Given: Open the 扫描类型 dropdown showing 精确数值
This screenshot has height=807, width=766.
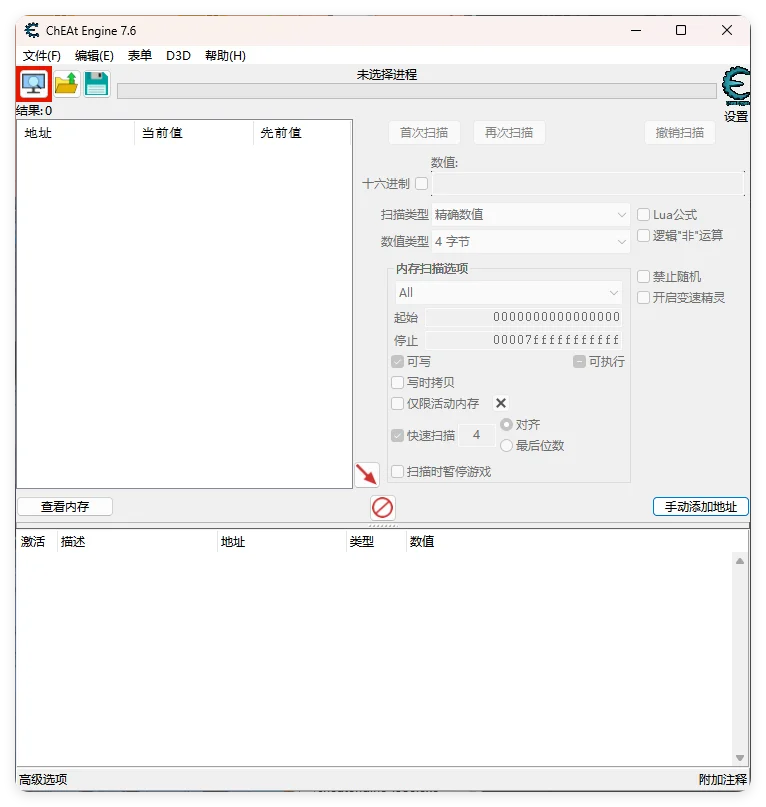Looking at the screenshot, I should coord(530,215).
